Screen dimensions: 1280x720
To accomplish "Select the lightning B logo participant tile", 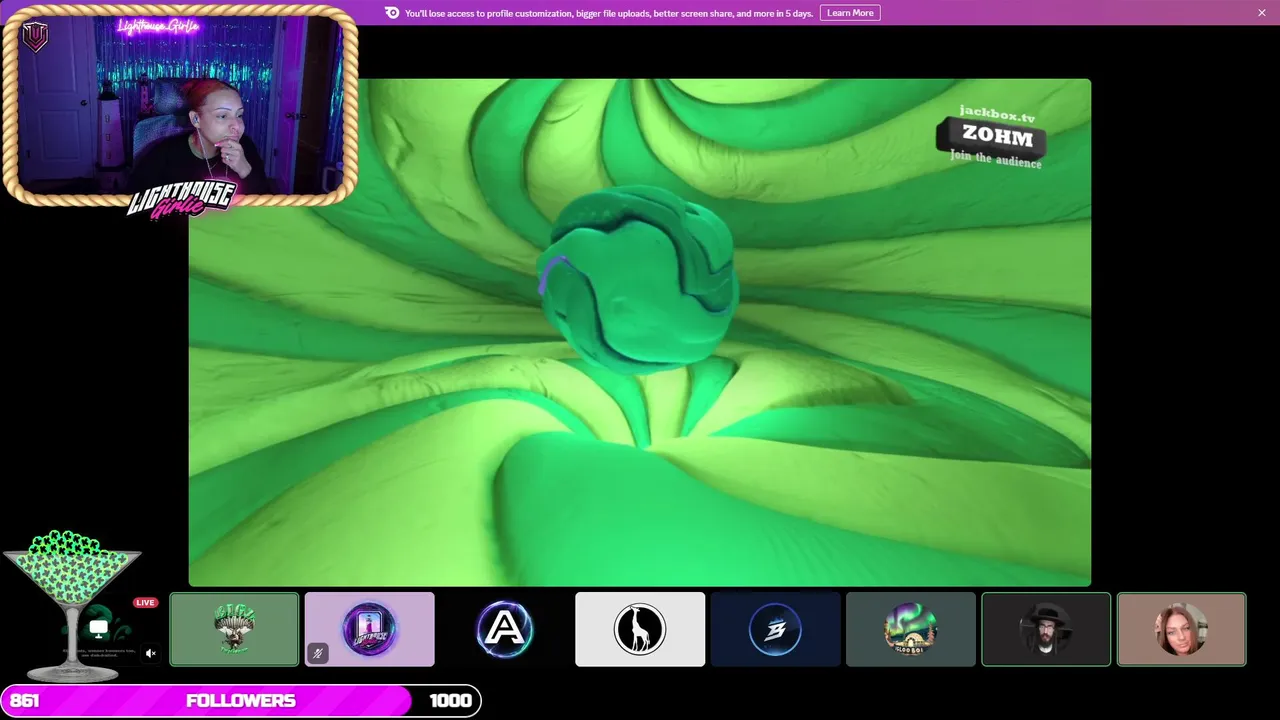I will 776,629.
